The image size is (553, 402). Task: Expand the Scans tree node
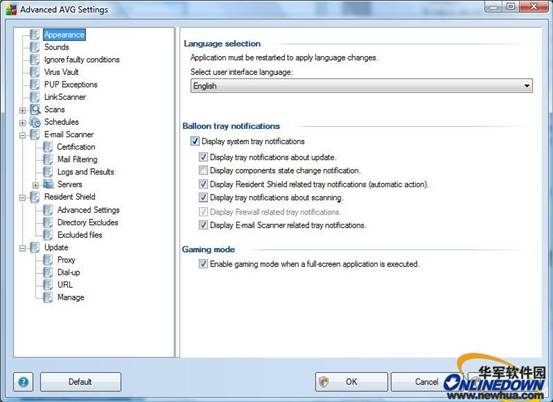tap(23, 110)
